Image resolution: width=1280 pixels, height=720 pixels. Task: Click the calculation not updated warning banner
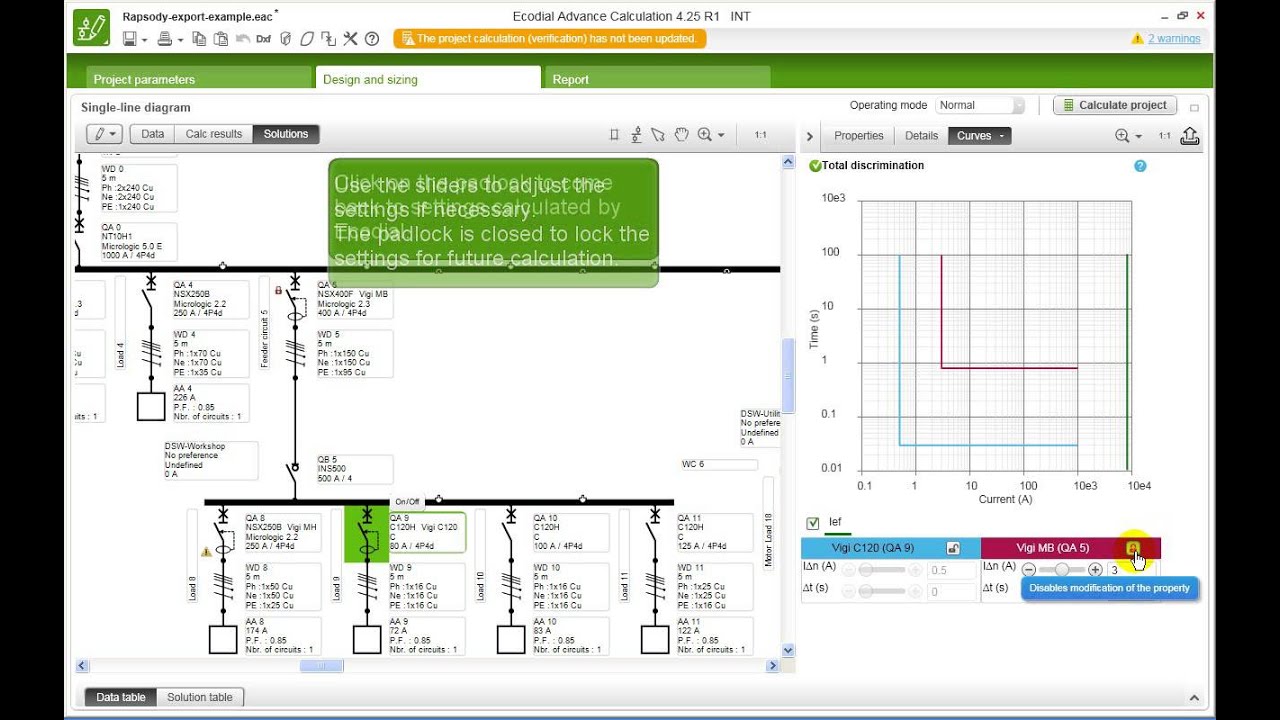[x=550, y=39]
